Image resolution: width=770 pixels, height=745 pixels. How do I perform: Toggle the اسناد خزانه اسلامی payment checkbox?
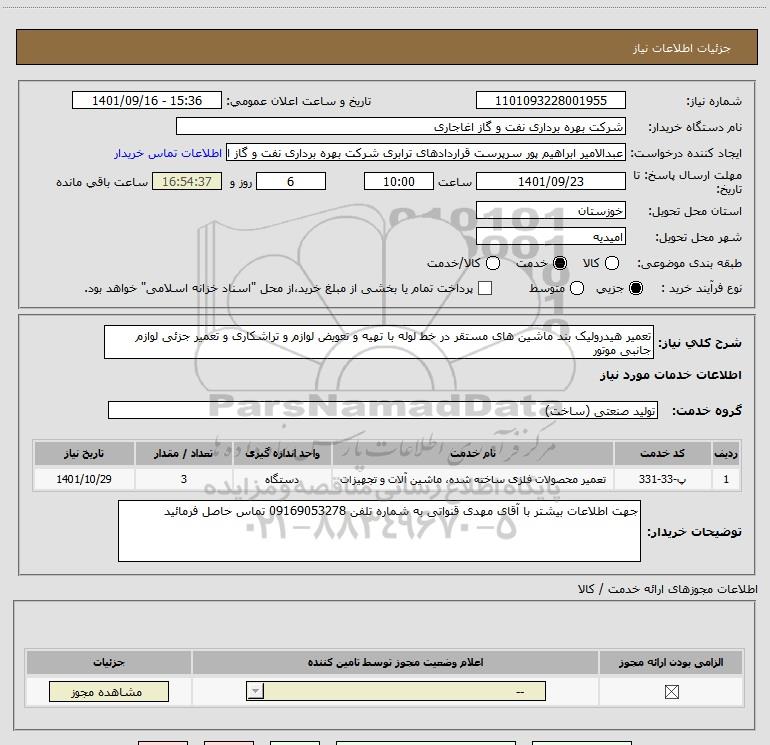click(485, 288)
